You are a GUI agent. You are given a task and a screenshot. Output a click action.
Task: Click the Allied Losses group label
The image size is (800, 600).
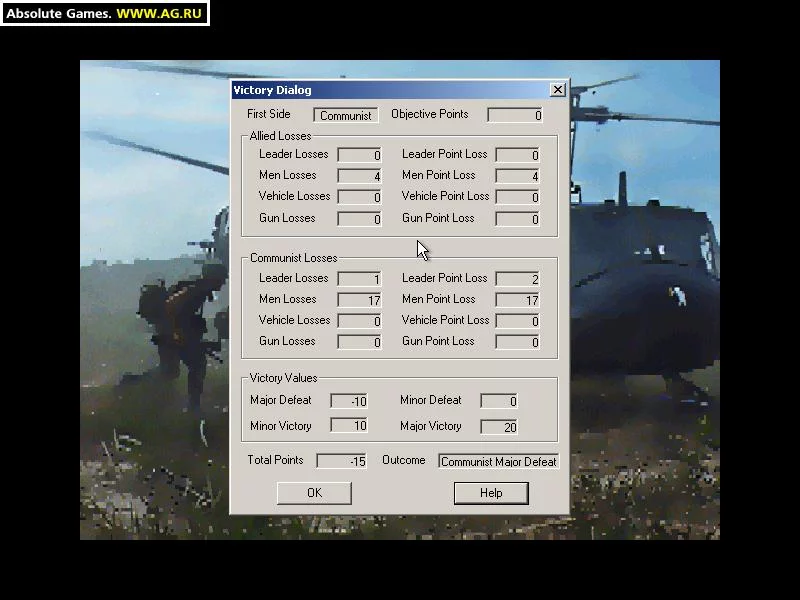pyautogui.click(x=280, y=136)
